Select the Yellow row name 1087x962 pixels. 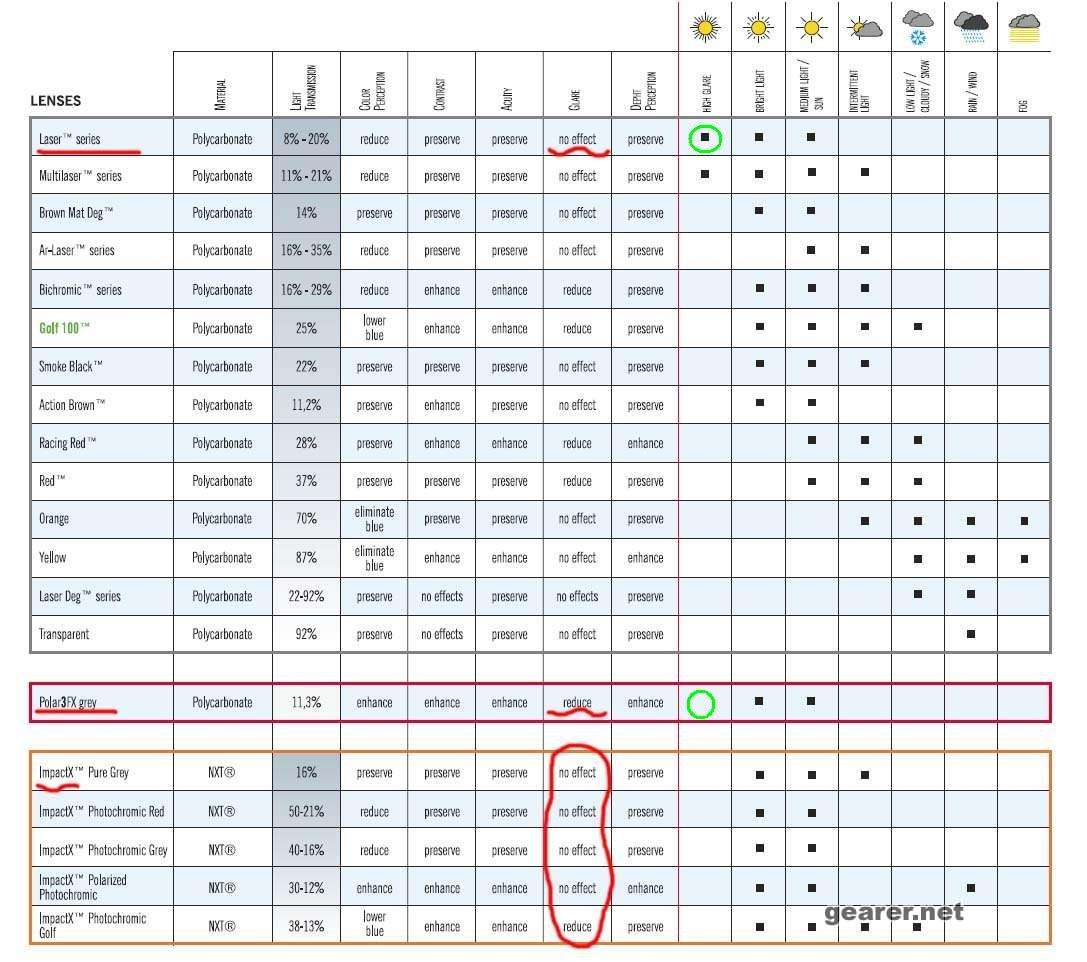click(x=53, y=557)
